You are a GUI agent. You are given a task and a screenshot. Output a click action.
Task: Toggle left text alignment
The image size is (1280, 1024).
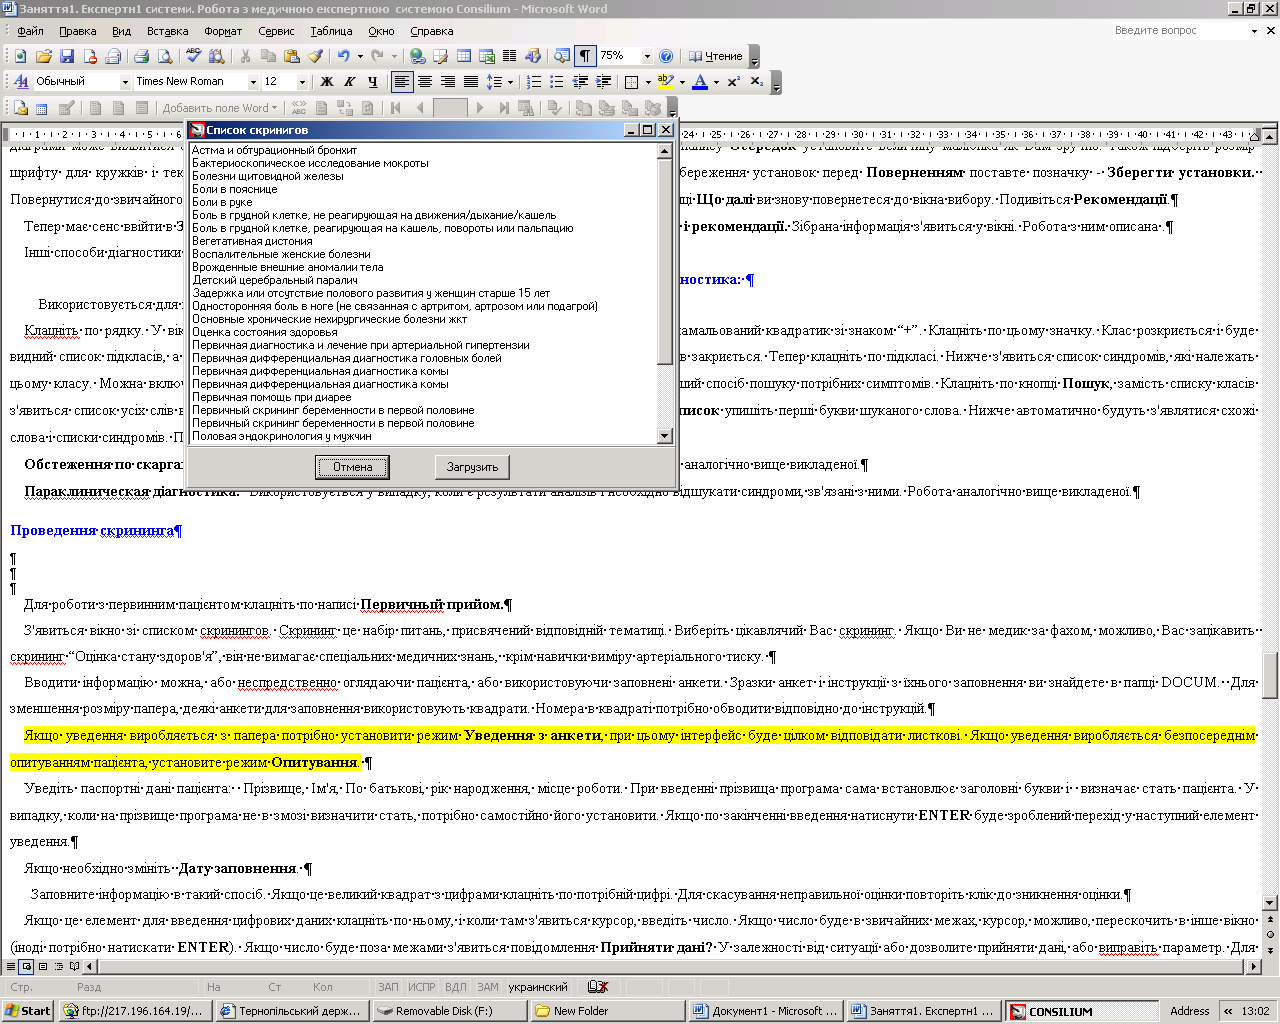[x=402, y=82]
